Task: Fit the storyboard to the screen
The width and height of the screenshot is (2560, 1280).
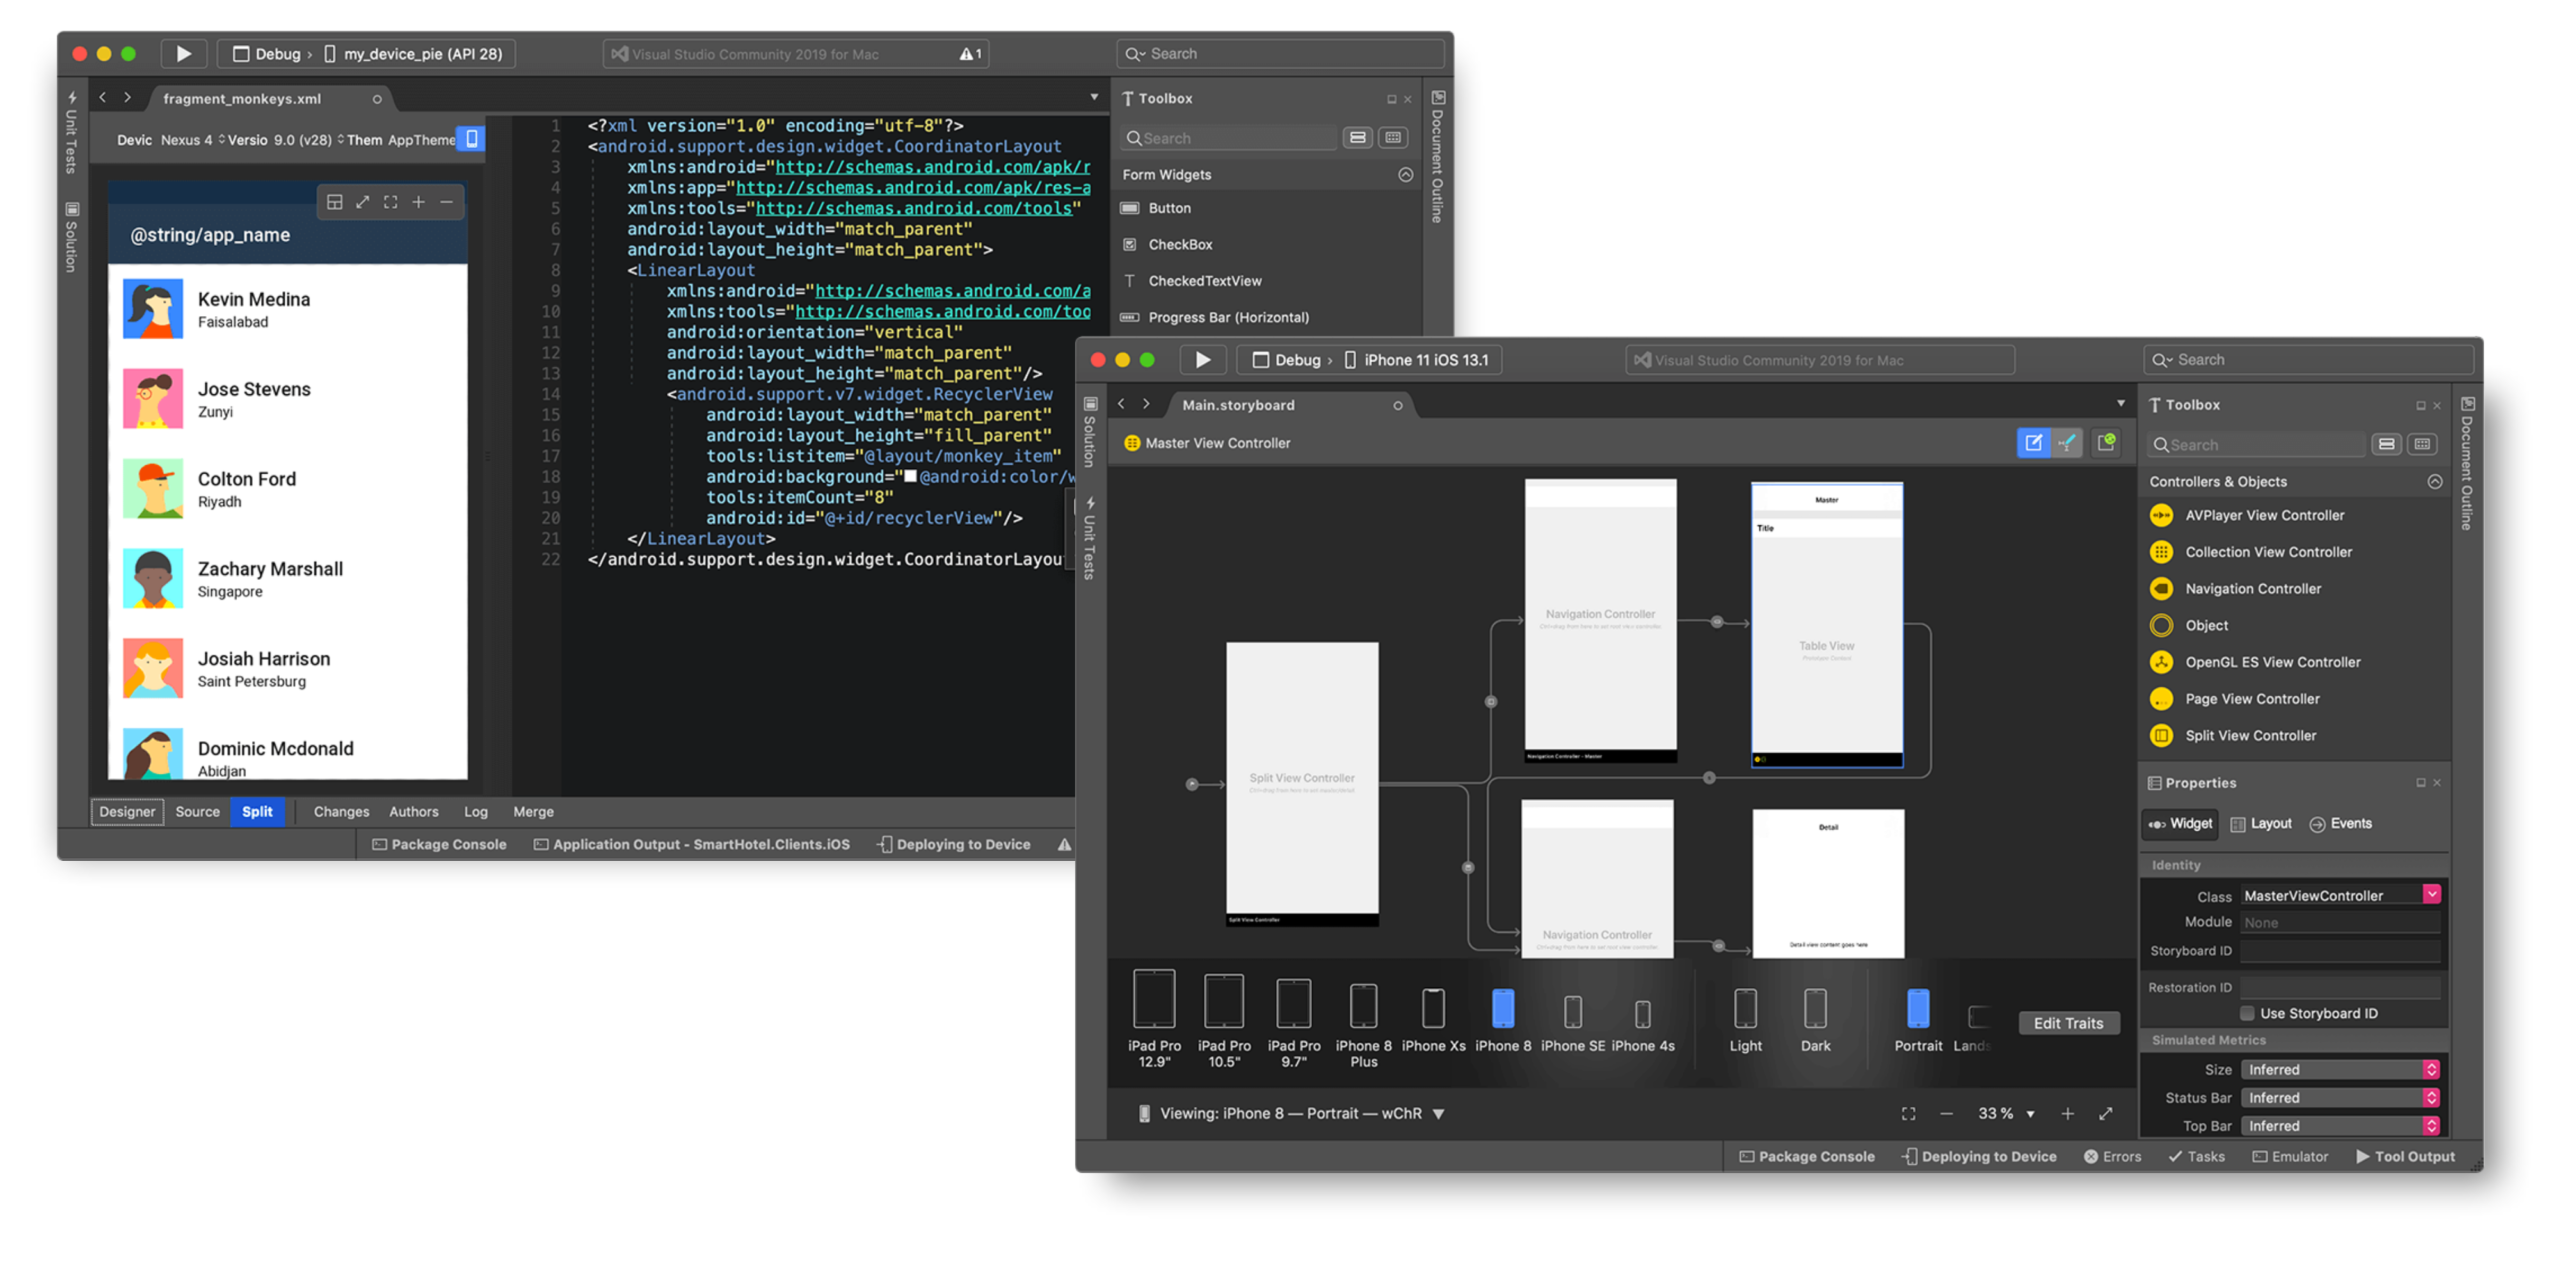Action: (1907, 1114)
